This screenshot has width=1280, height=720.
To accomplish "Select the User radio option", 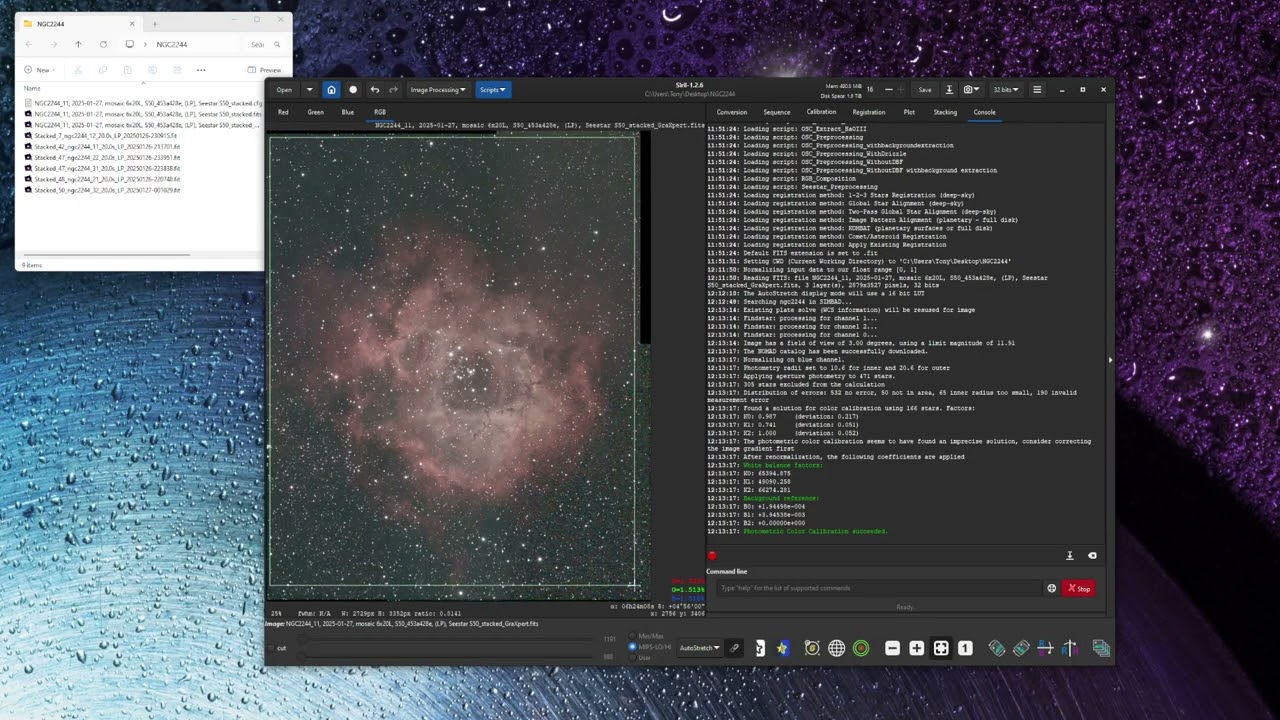I will click(640, 657).
